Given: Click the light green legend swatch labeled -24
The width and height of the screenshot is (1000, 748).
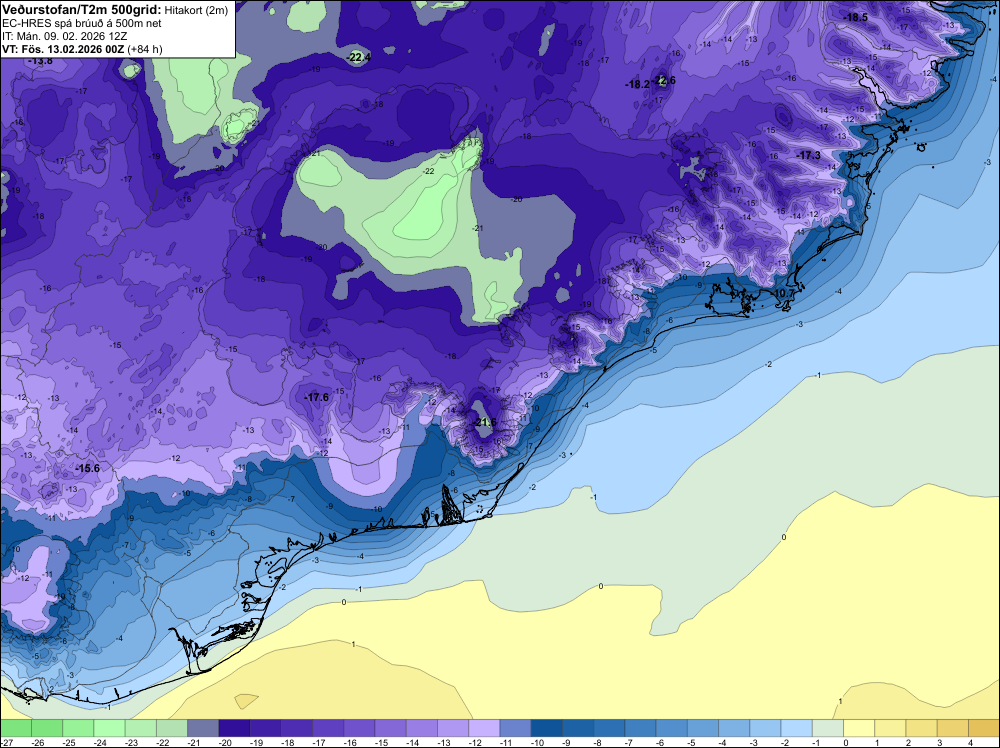Looking at the screenshot, I should point(109,728).
